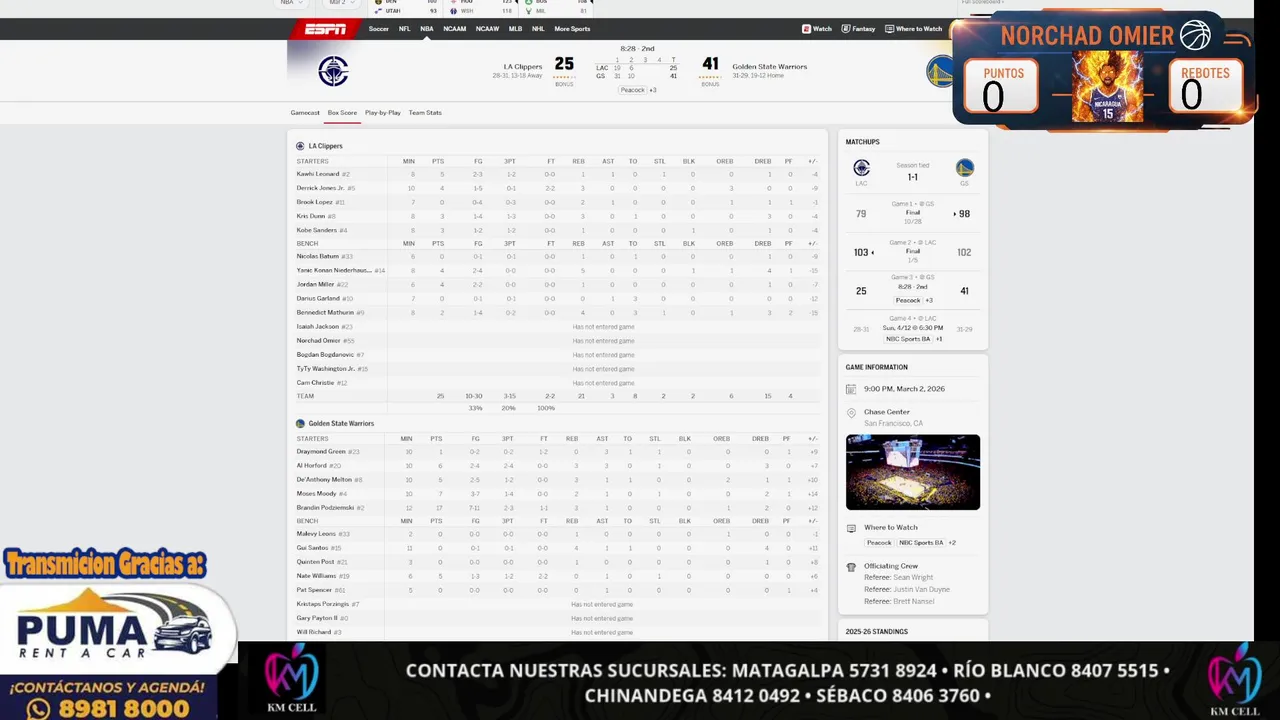This screenshot has width=1280, height=720.
Task: Open Fantasy from the ESPN nav bar
Action: coord(859,29)
